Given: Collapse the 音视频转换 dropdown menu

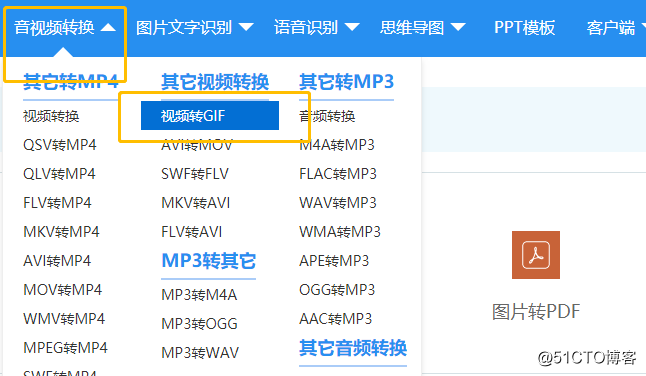Looking at the screenshot, I should [65, 28].
